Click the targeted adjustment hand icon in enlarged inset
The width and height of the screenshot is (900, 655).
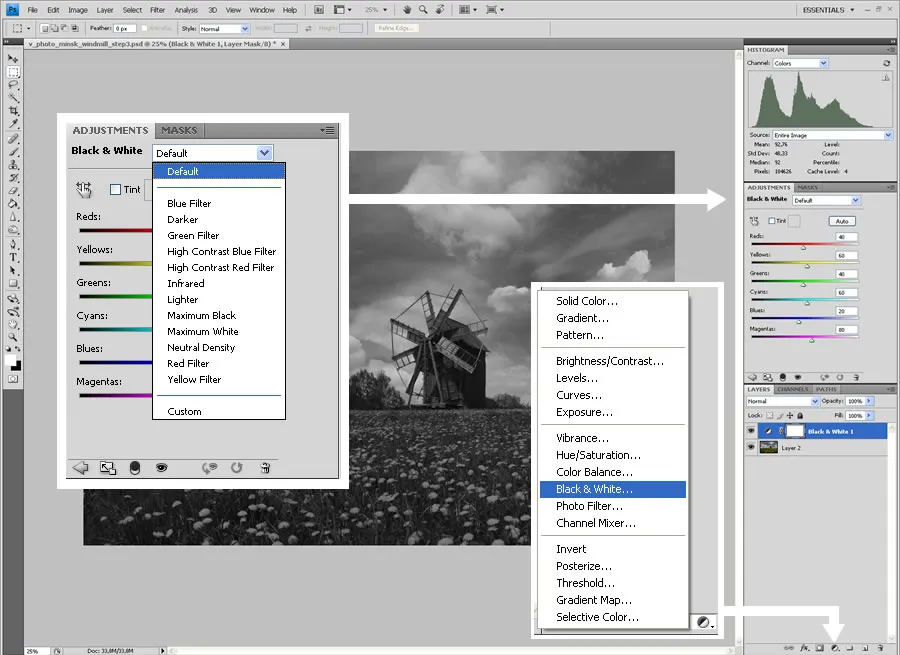(84, 189)
